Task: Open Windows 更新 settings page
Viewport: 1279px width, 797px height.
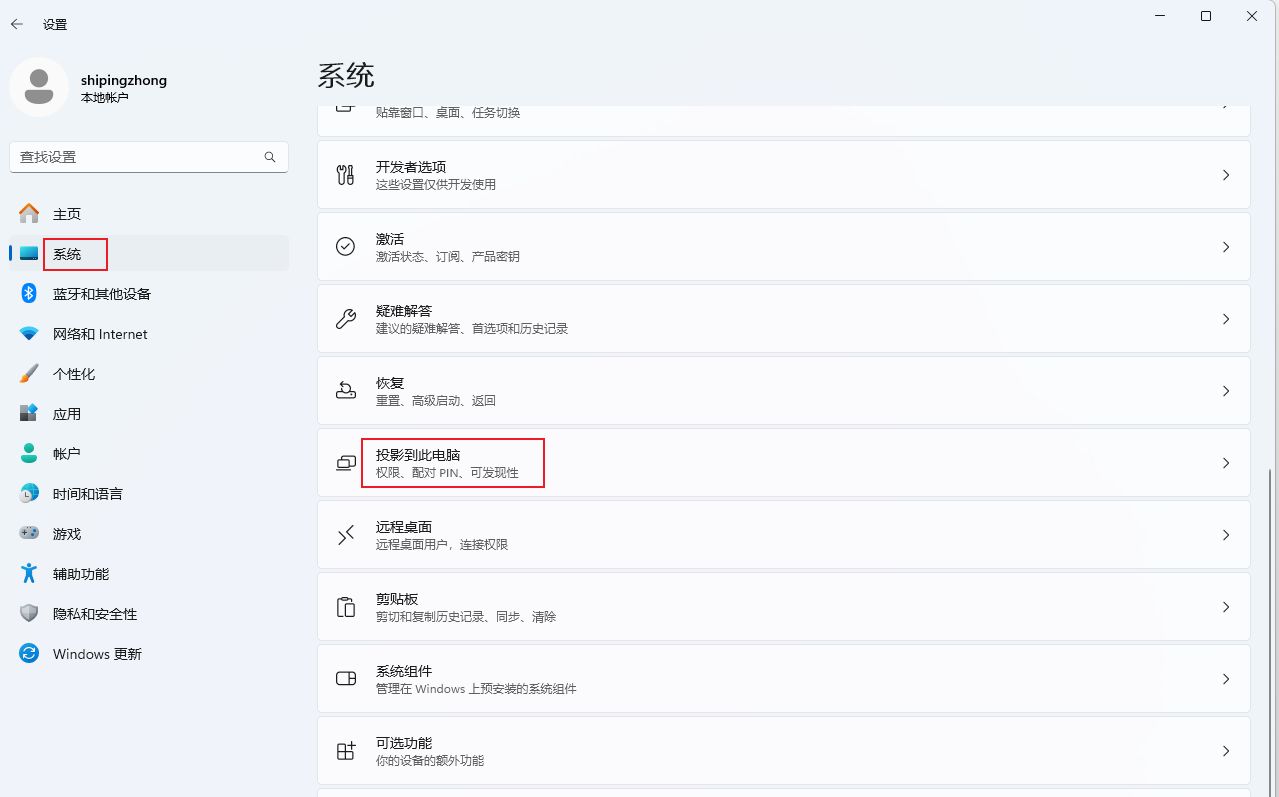Action: (x=97, y=654)
